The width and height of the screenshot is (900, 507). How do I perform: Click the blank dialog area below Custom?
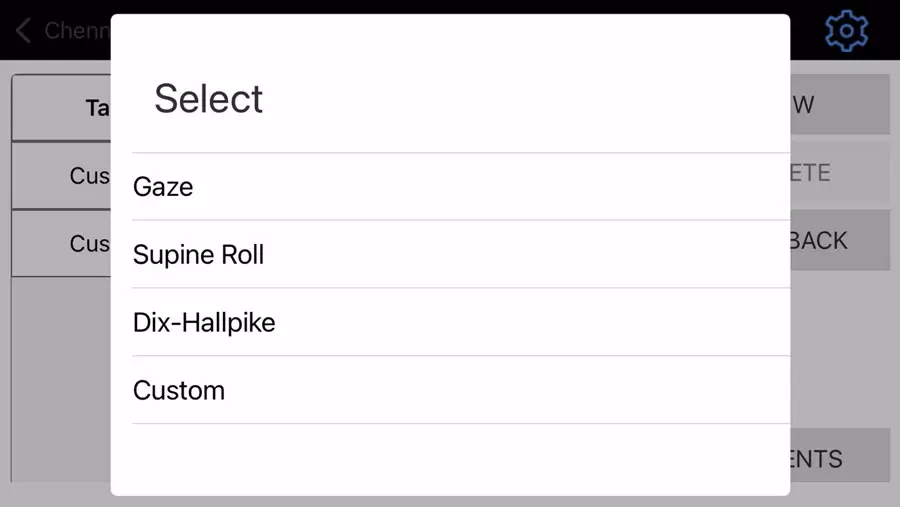click(x=450, y=458)
